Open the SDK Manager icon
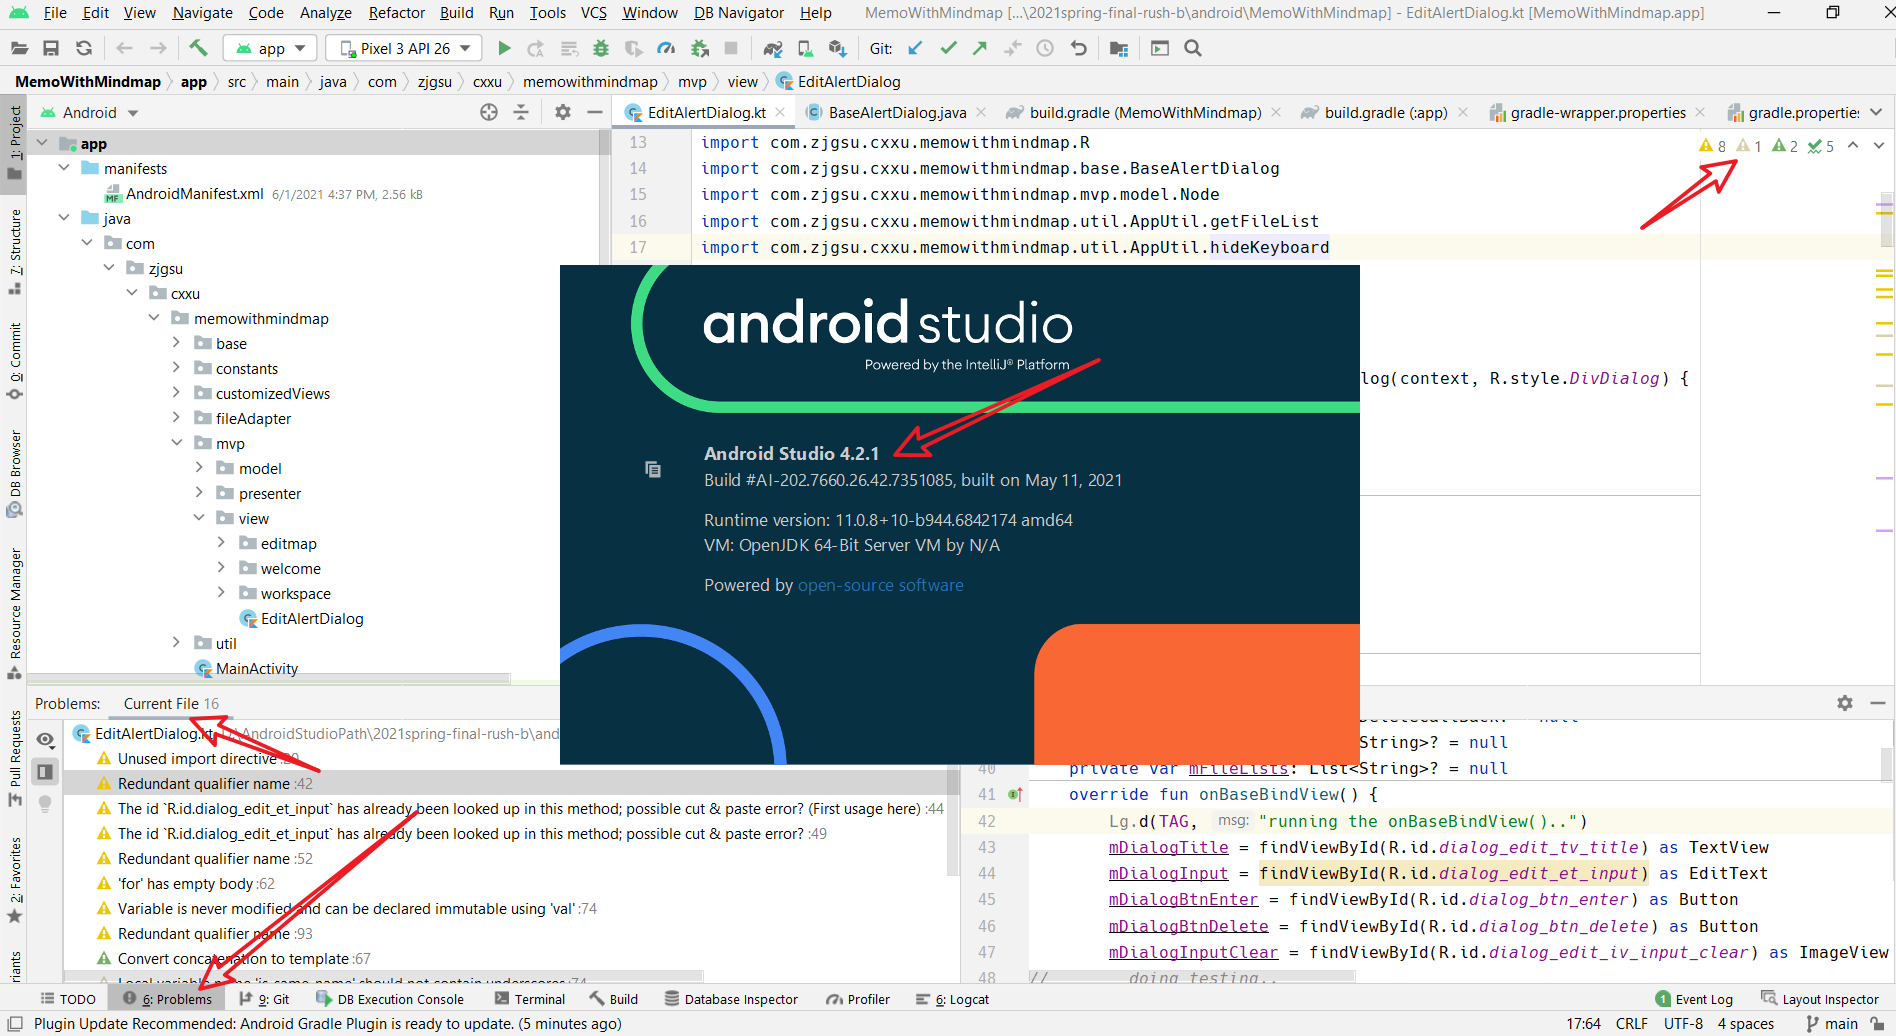 pos(838,48)
